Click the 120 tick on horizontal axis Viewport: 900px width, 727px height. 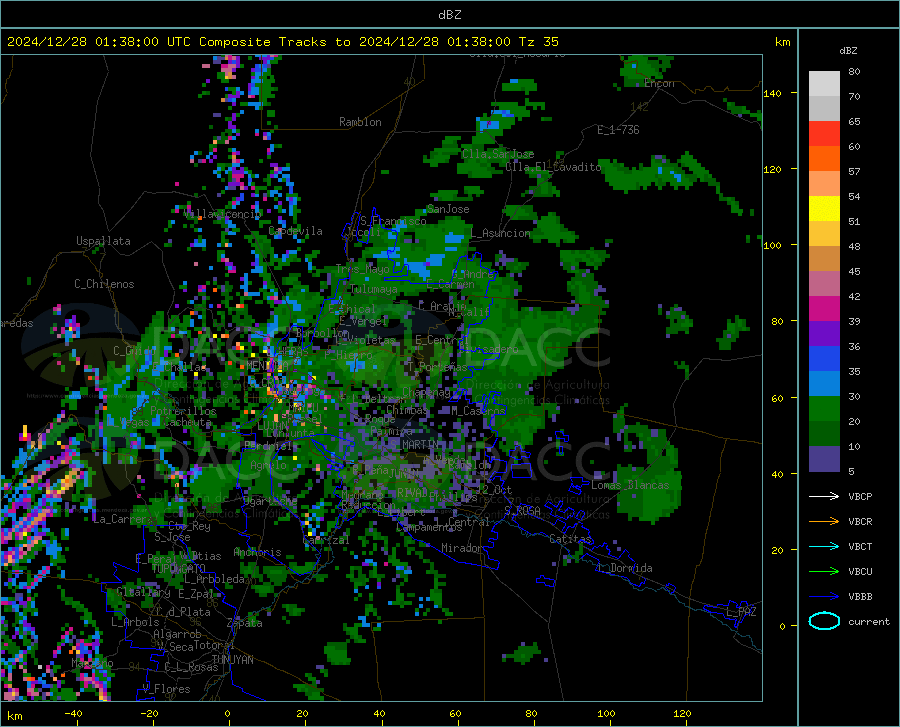click(682, 713)
